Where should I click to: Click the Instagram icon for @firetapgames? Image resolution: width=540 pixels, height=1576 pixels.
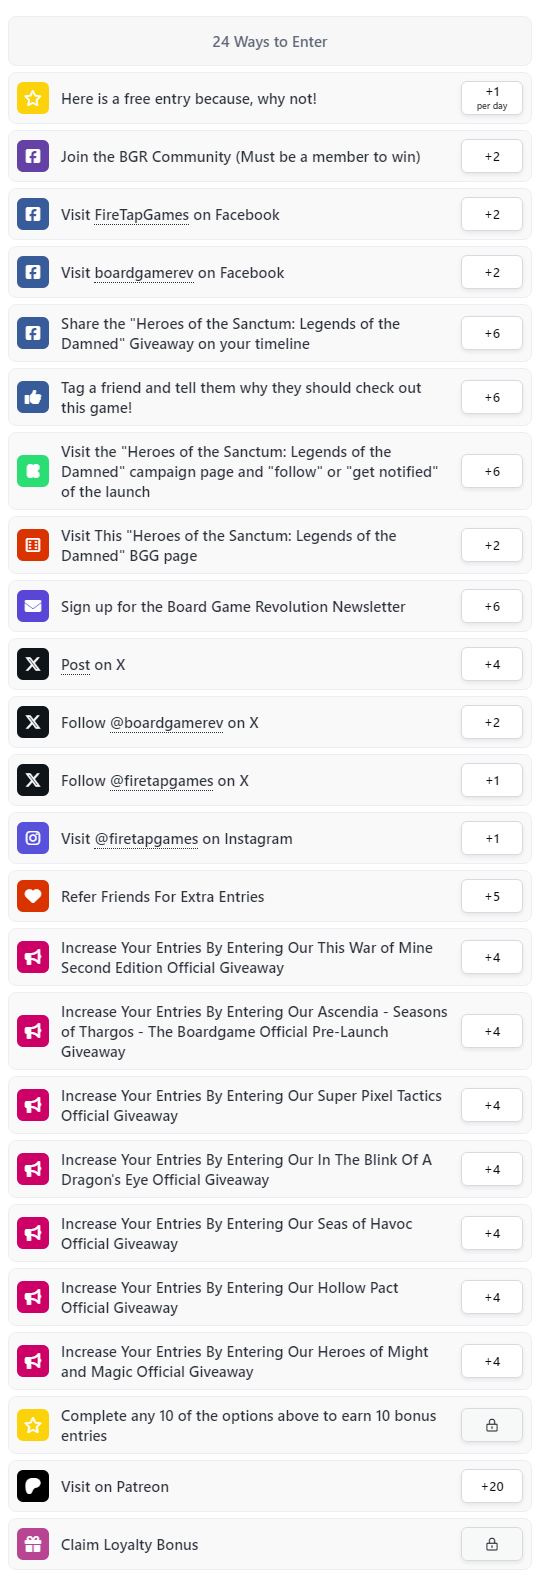(x=33, y=838)
